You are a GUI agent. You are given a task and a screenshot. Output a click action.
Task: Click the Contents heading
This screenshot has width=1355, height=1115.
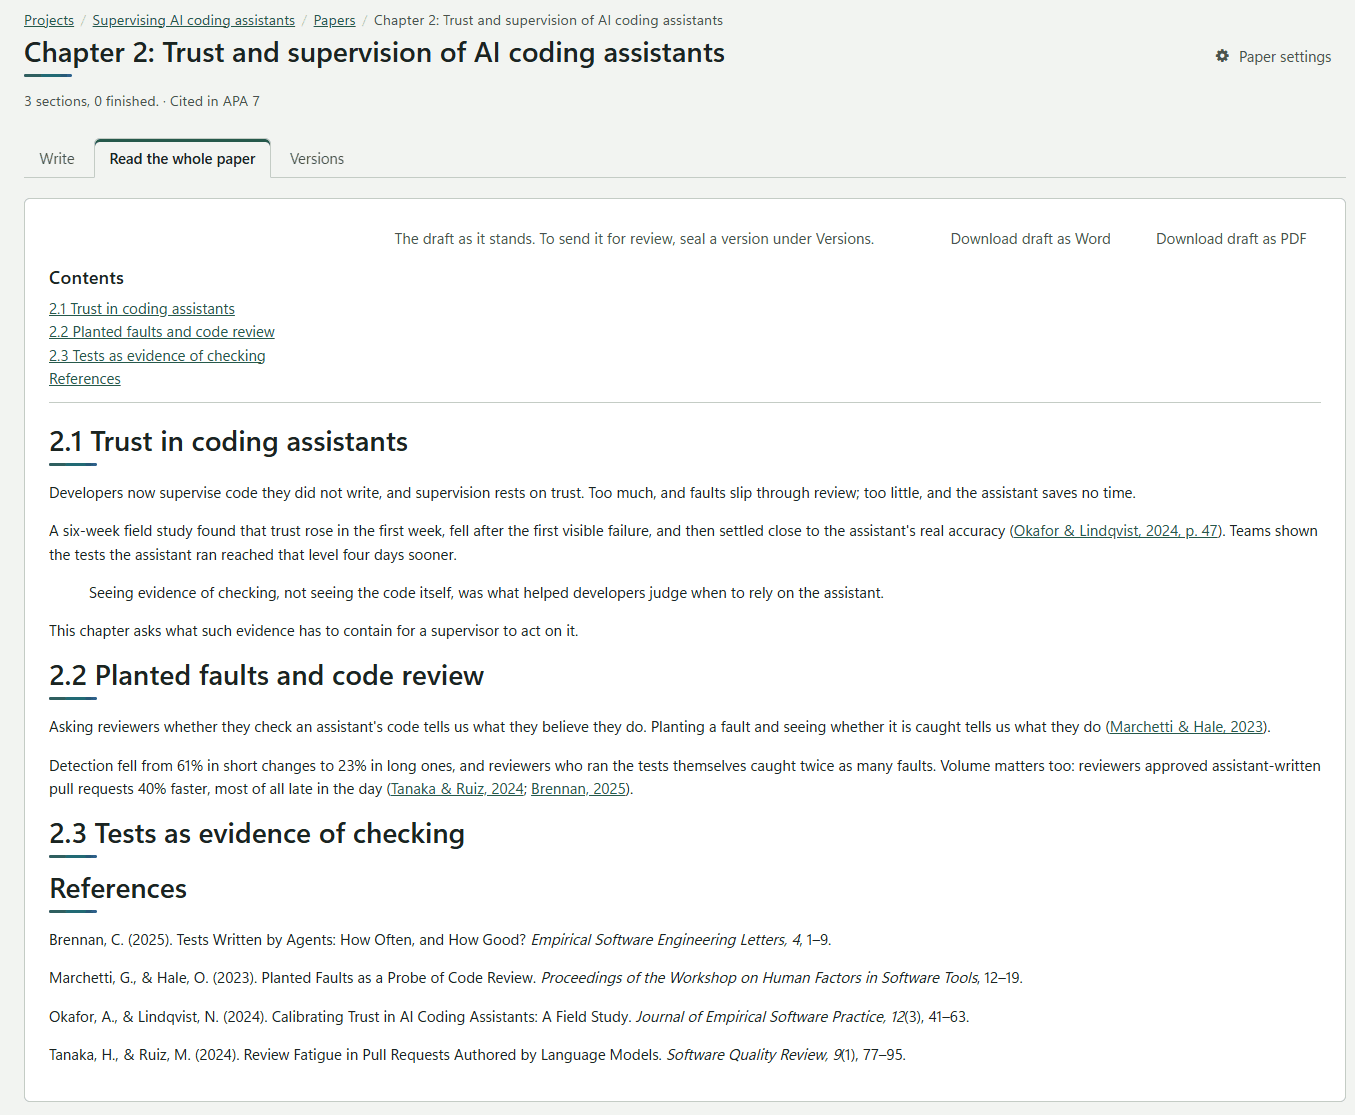(87, 278)
